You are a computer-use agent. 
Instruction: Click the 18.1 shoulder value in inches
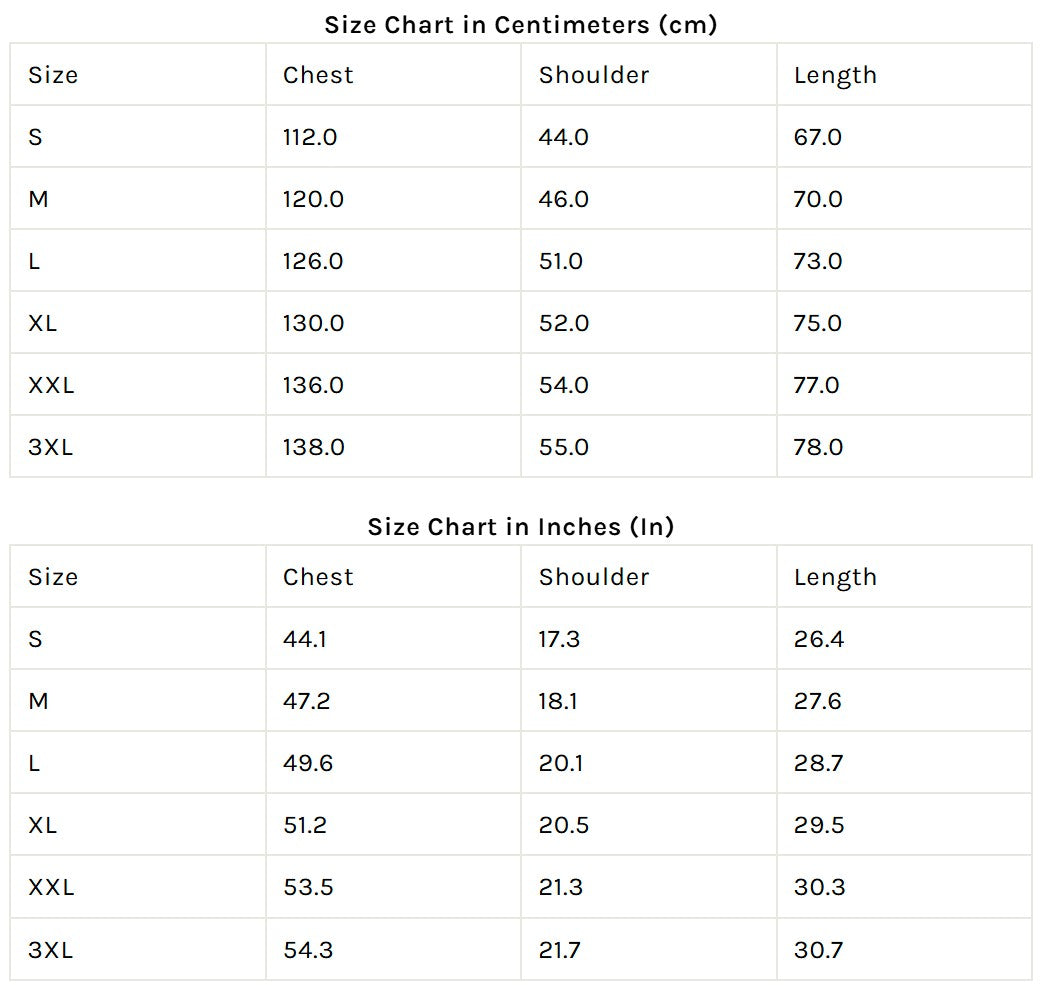point(558,701)
